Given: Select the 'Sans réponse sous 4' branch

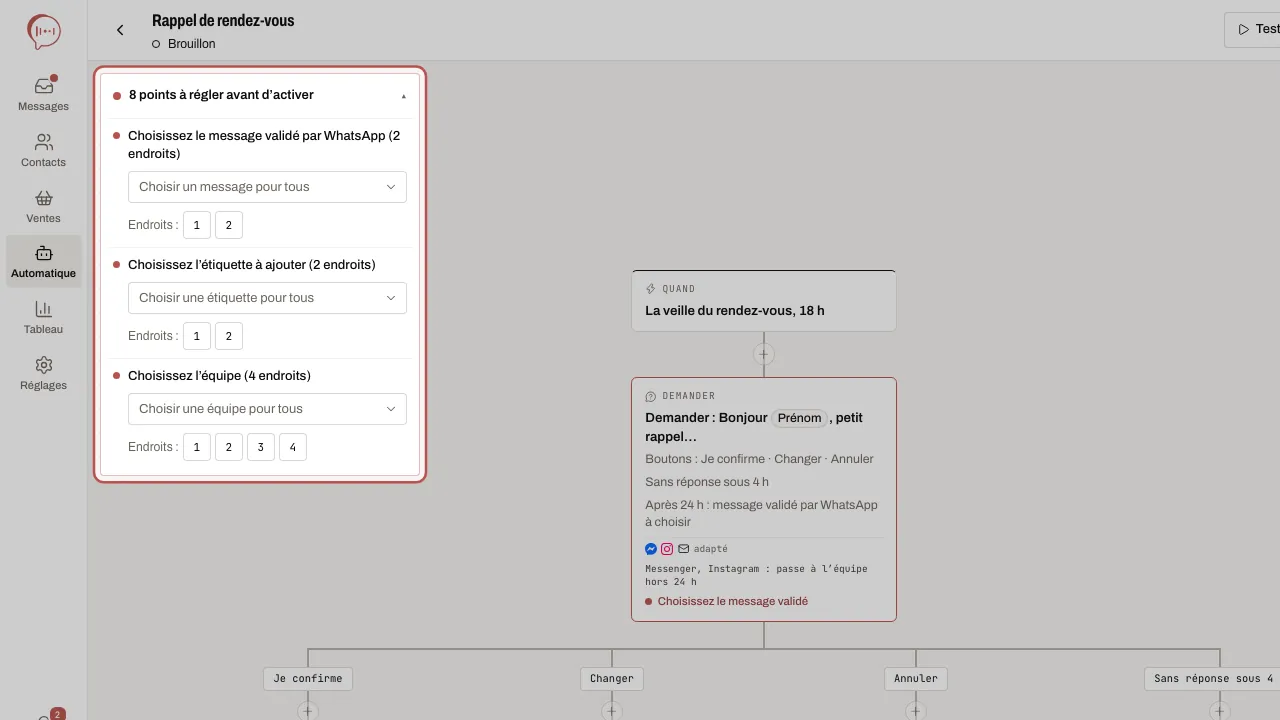Looking at the screenshot, I should point(1212,678).
